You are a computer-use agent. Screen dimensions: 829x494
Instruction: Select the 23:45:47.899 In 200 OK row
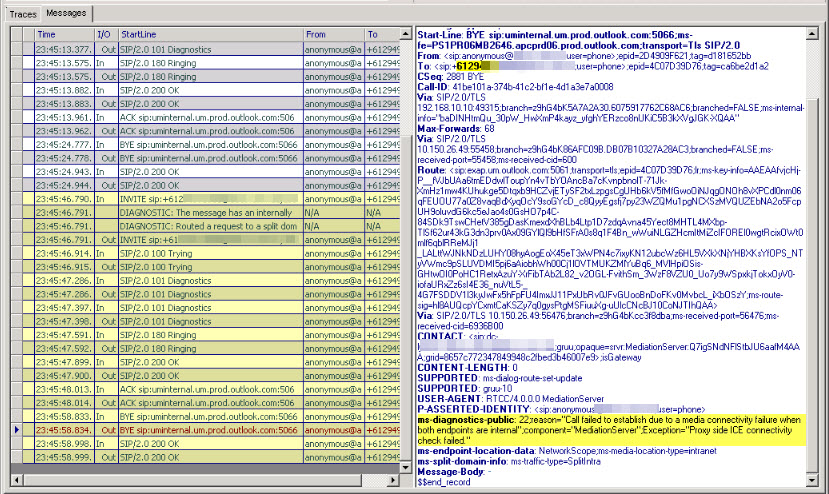(x=206, y=362)
